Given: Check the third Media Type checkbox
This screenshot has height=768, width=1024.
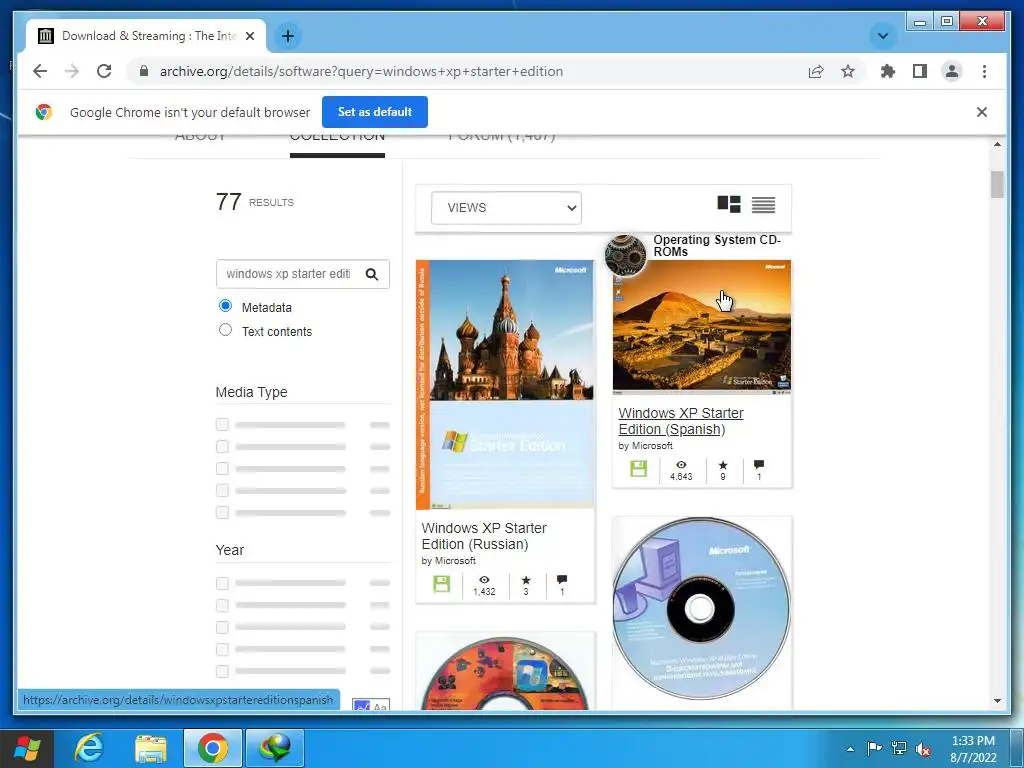Looking at the screenshot, I should (x=222, y=469).
